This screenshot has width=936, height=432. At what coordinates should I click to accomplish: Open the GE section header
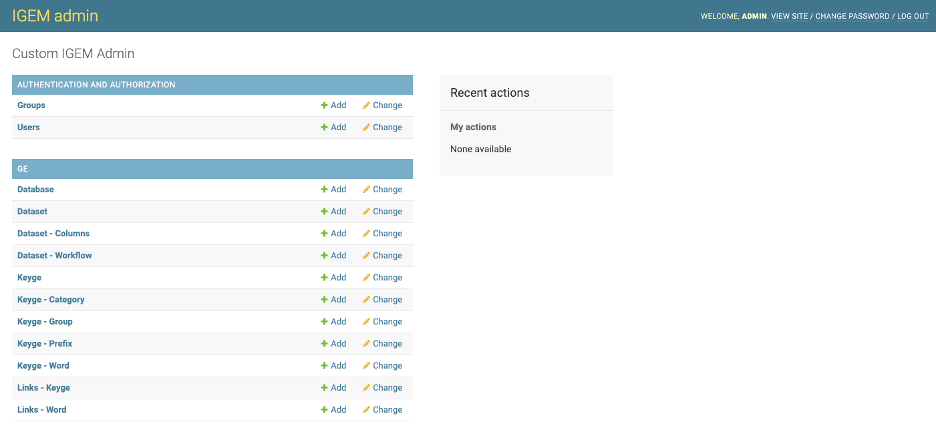pyautogui.click(x=23, y=169)
